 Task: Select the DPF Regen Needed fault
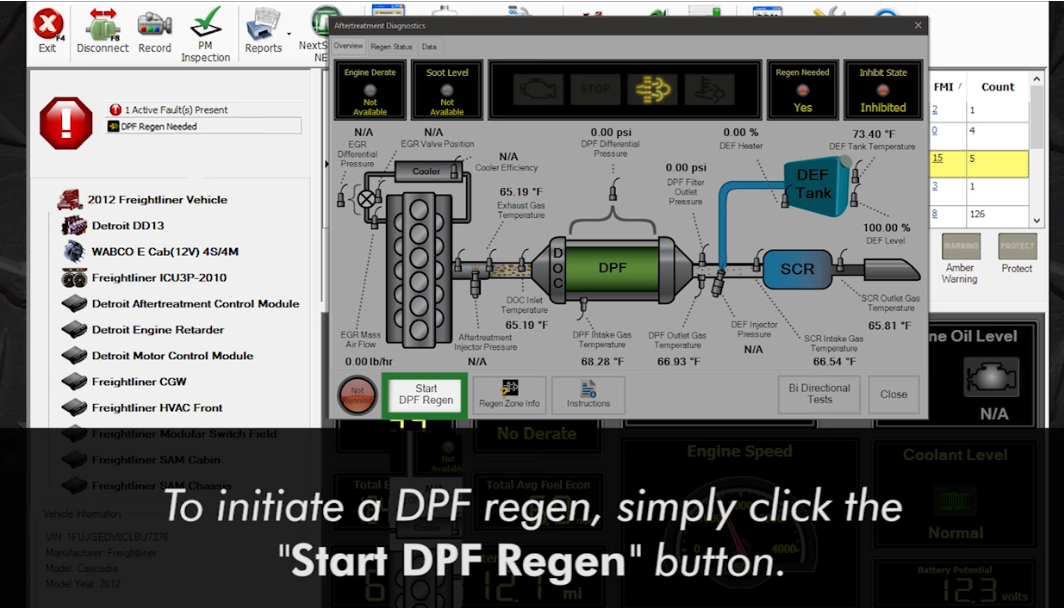[204, 126]
